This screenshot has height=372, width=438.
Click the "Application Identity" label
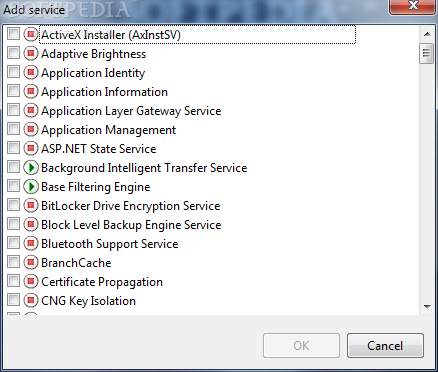point(93,73)
